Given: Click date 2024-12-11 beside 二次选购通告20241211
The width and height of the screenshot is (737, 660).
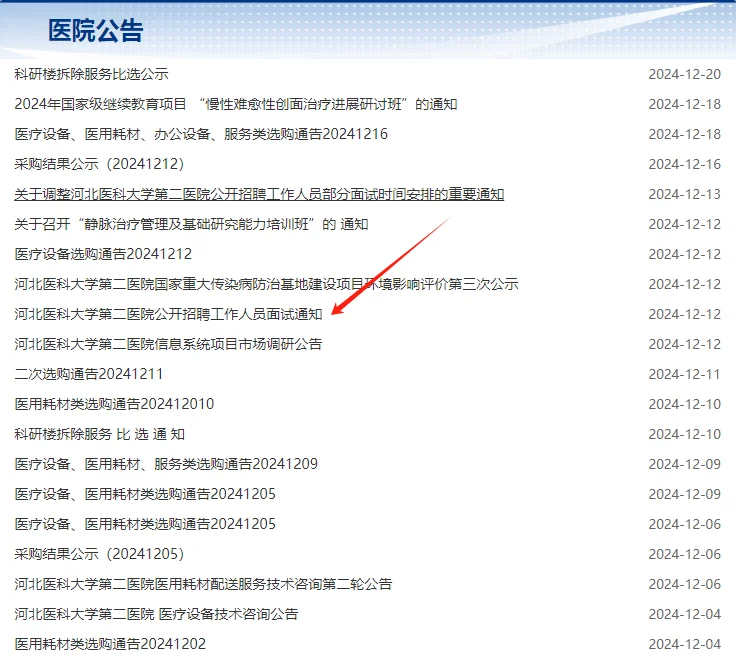Looking at the screenshot, I should click(684, 374).
